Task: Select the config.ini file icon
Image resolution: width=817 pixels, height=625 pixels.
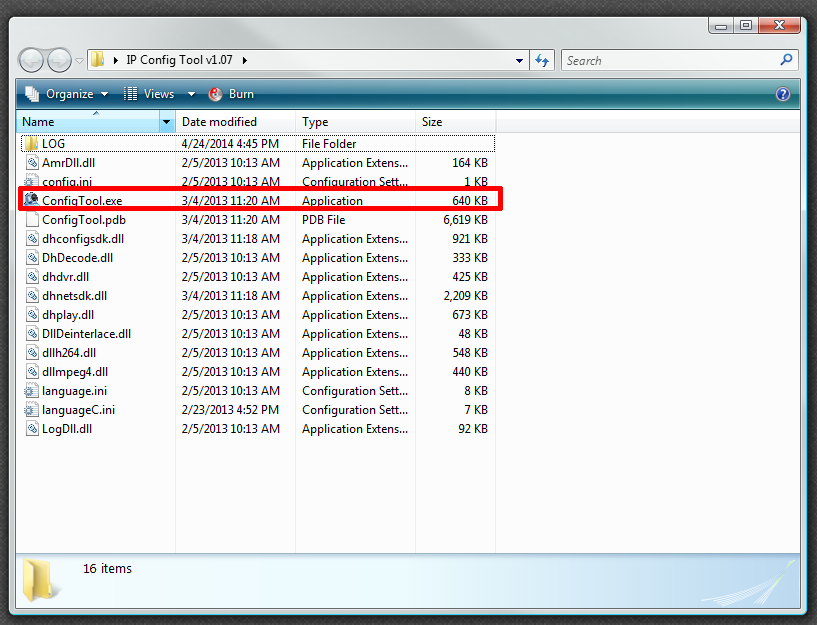Action: click(31, 182)
